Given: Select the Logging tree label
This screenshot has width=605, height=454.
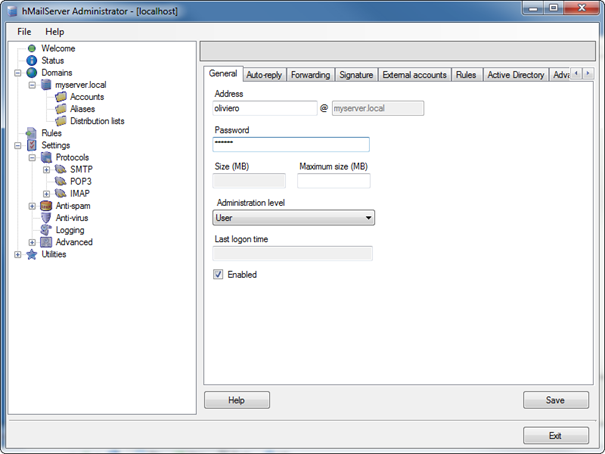Looking at the screenshot, I should pyautogui.click(x=70, y=230).
